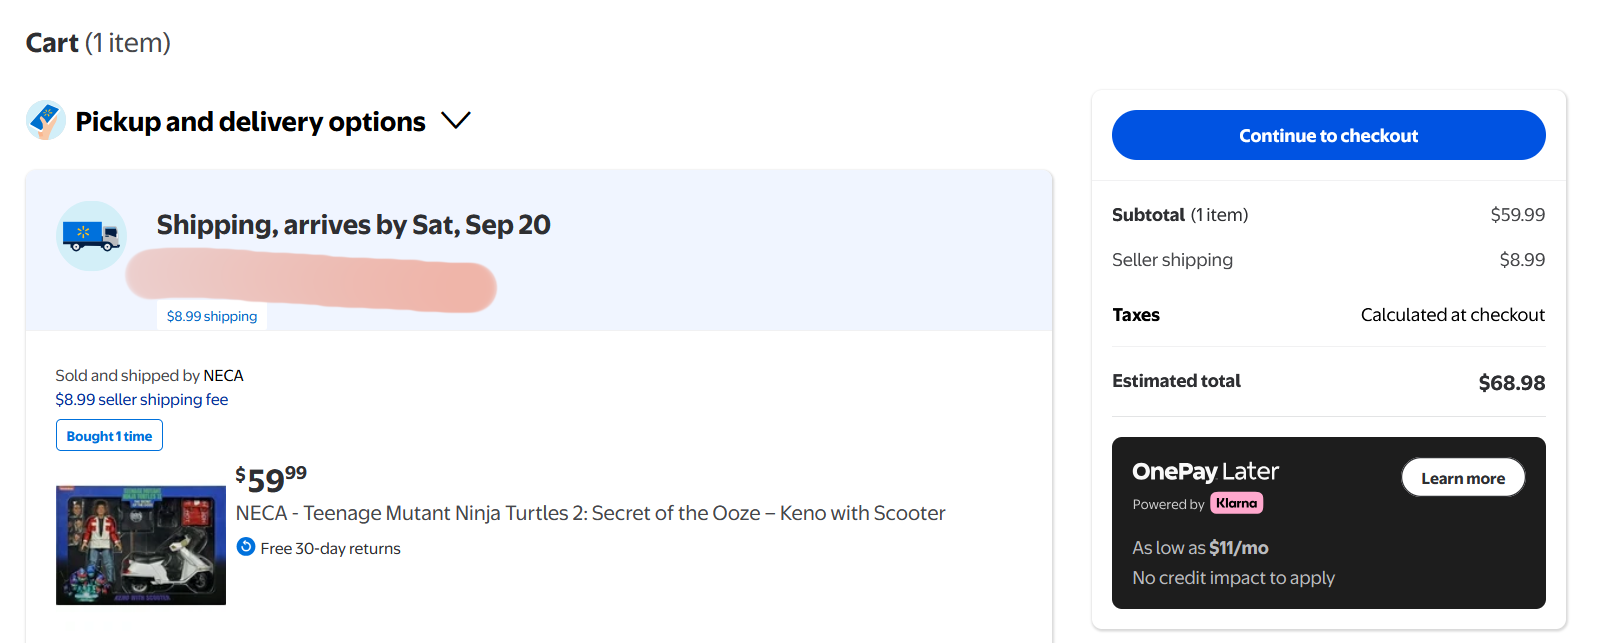Click the free returns circular arrow icon
This screenshot has width=1604, height=643.
[x=246, y=547]
